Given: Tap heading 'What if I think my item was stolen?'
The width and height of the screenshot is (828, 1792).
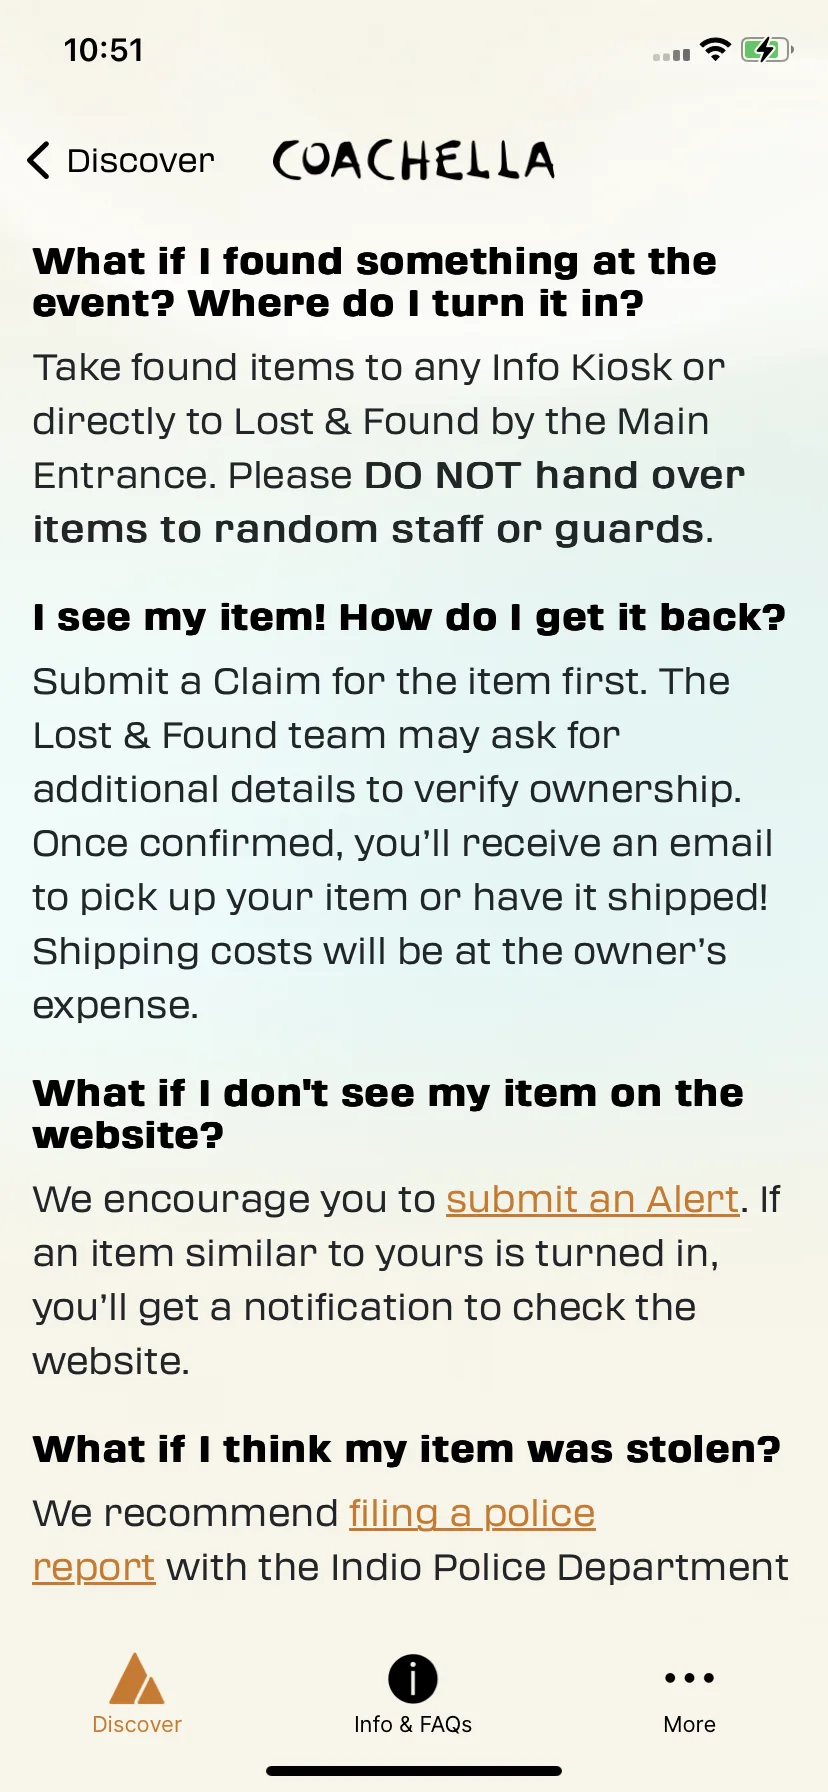Looking at the screenshot, I should pyautogui.click(x=407, y=1449).
